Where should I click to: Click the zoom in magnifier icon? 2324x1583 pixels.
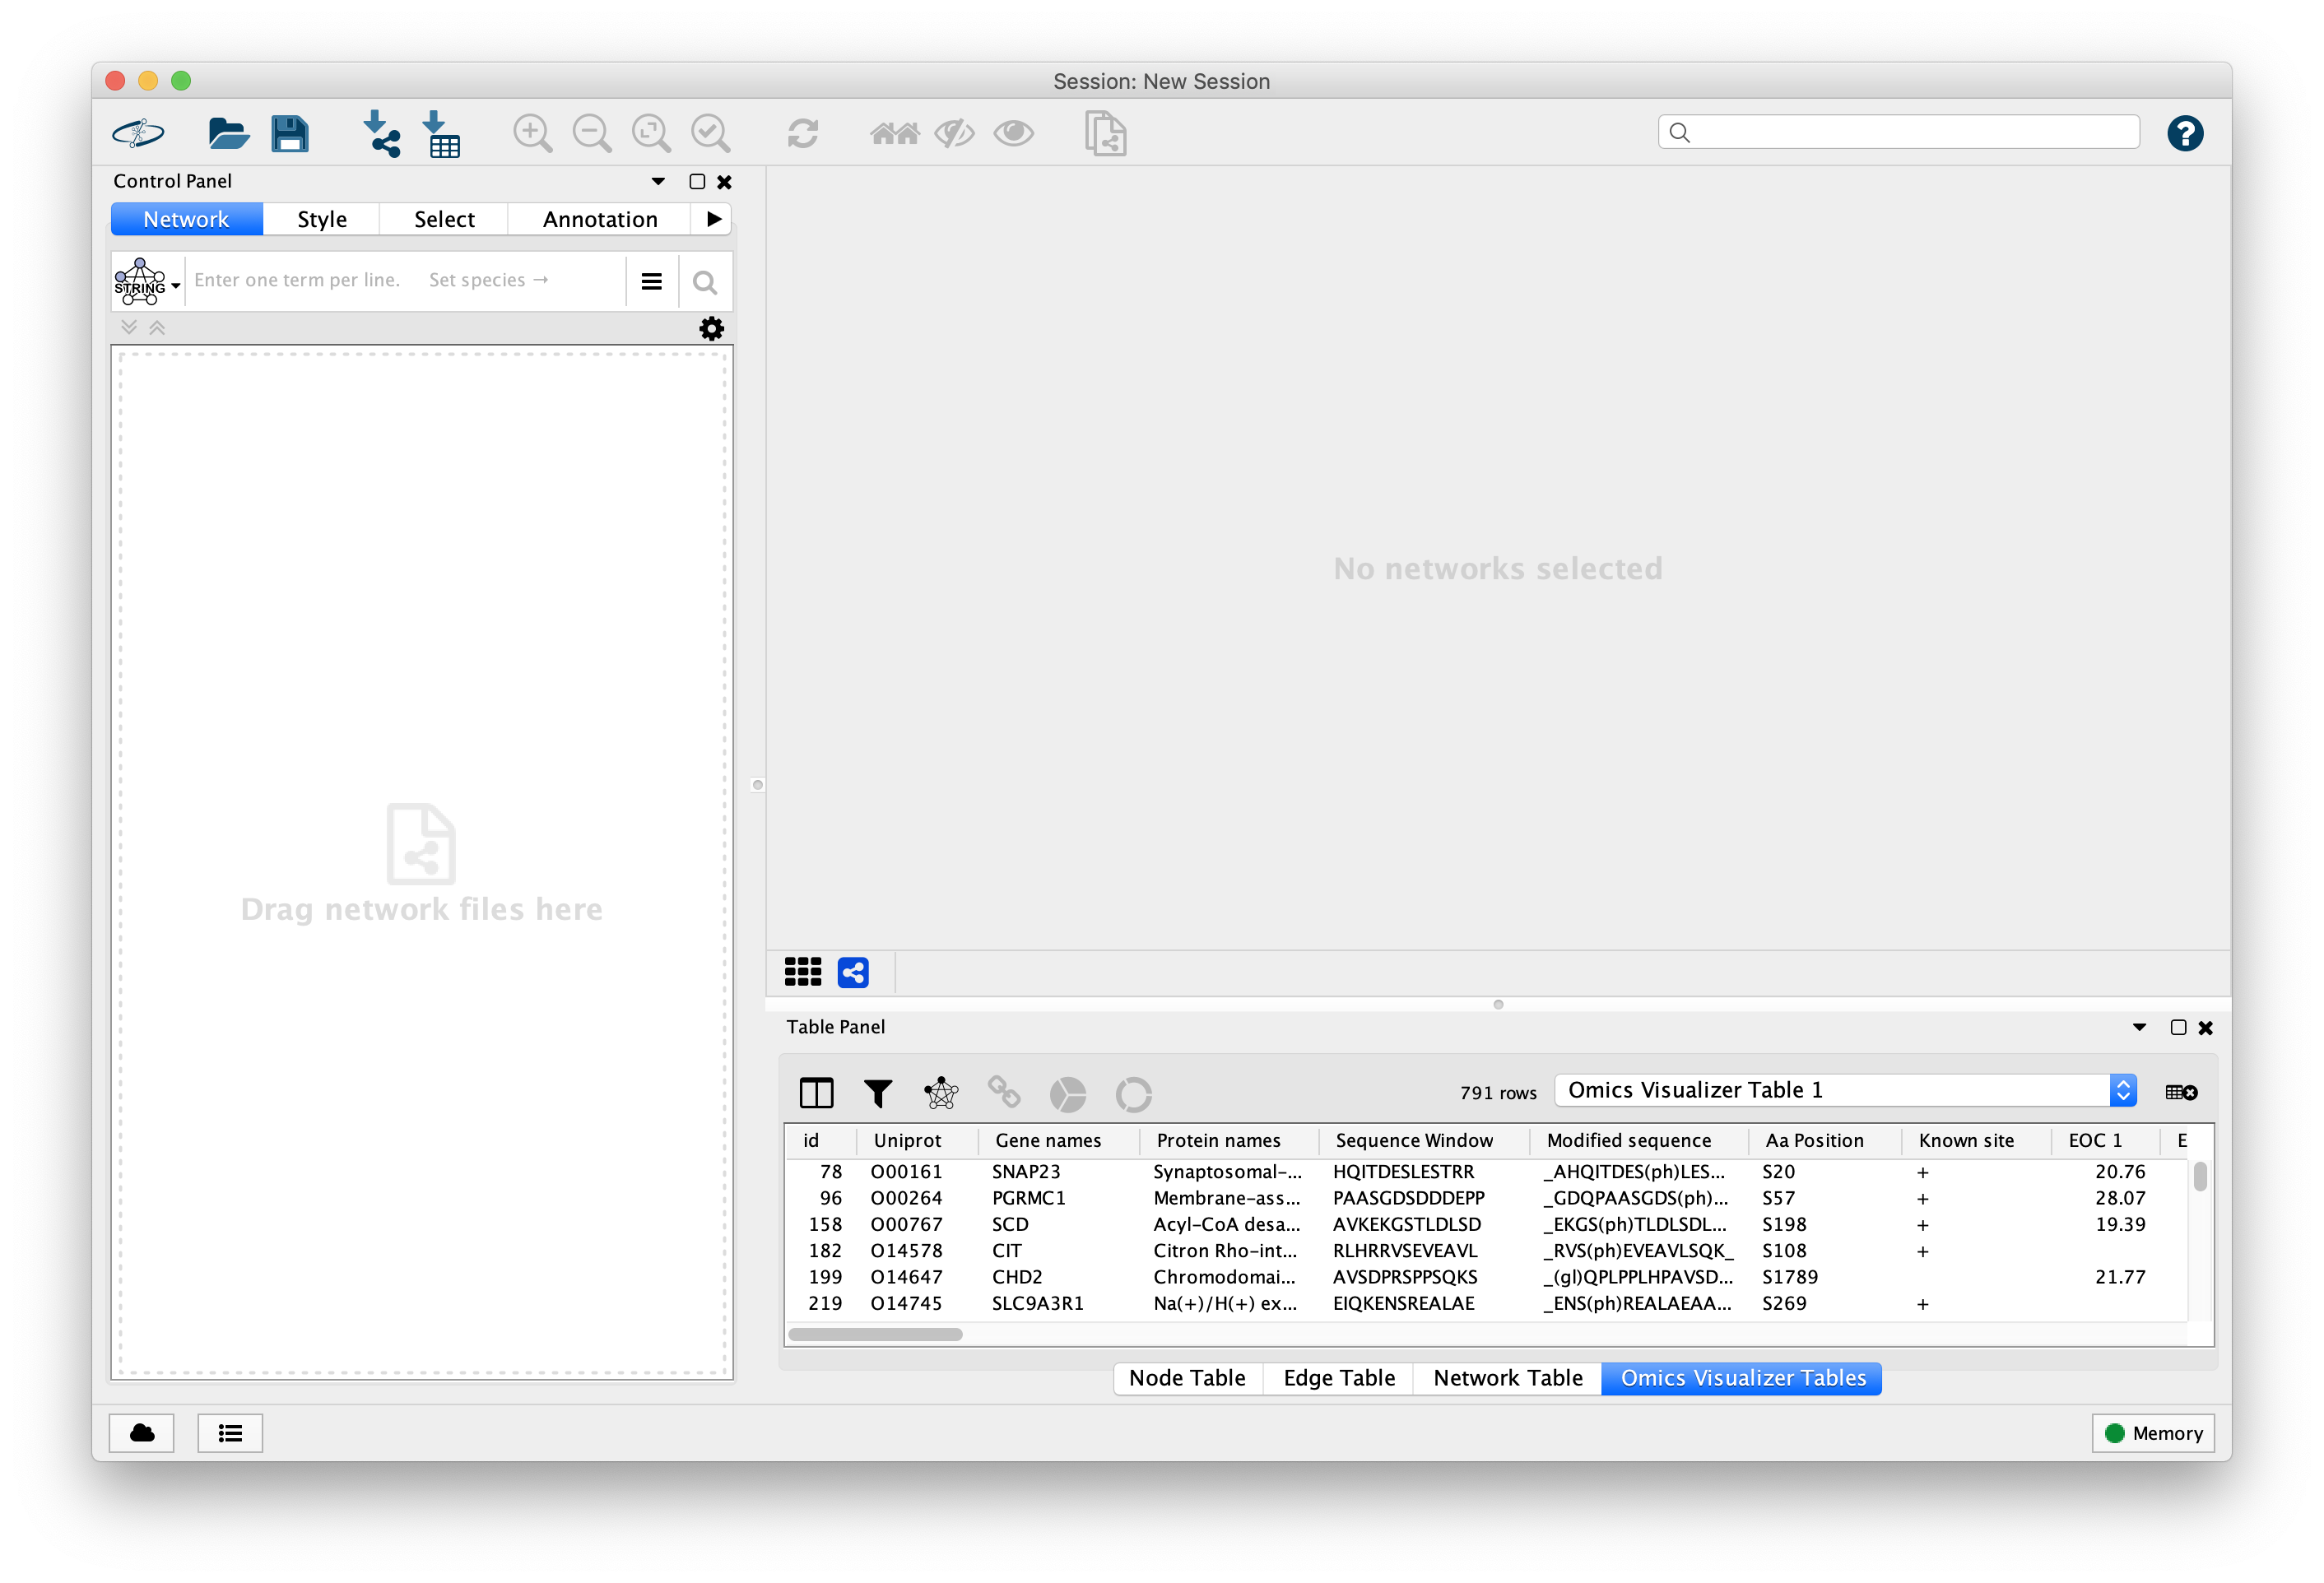[532, 132]
